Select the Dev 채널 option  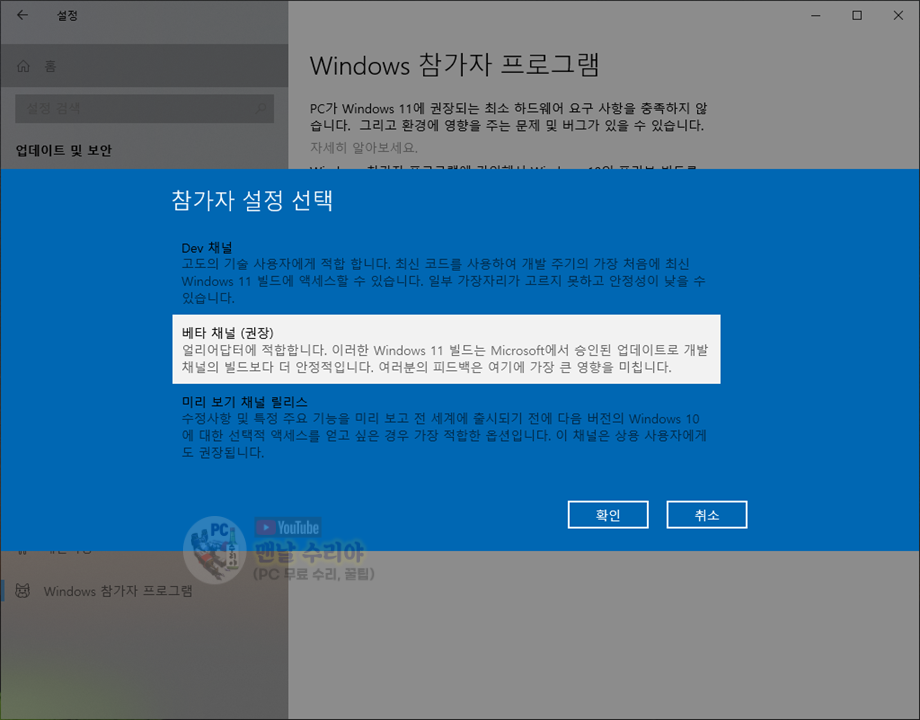(446, 272)
